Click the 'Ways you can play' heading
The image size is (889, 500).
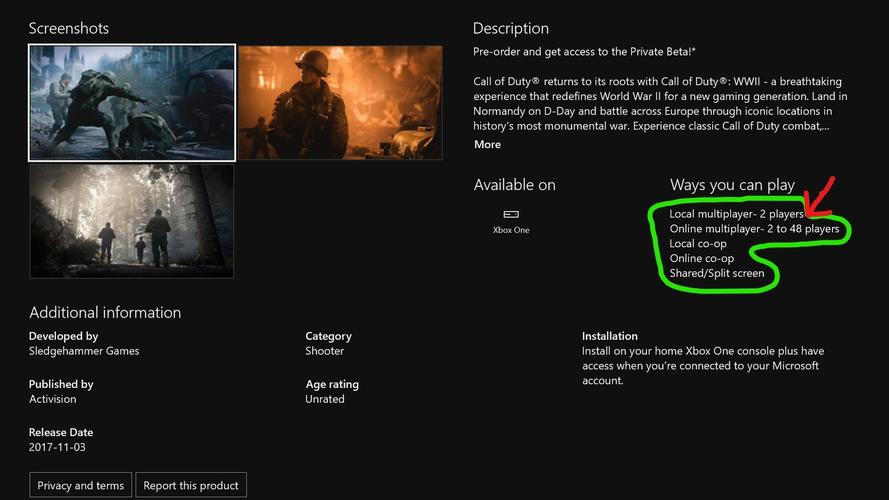[732, 185]
